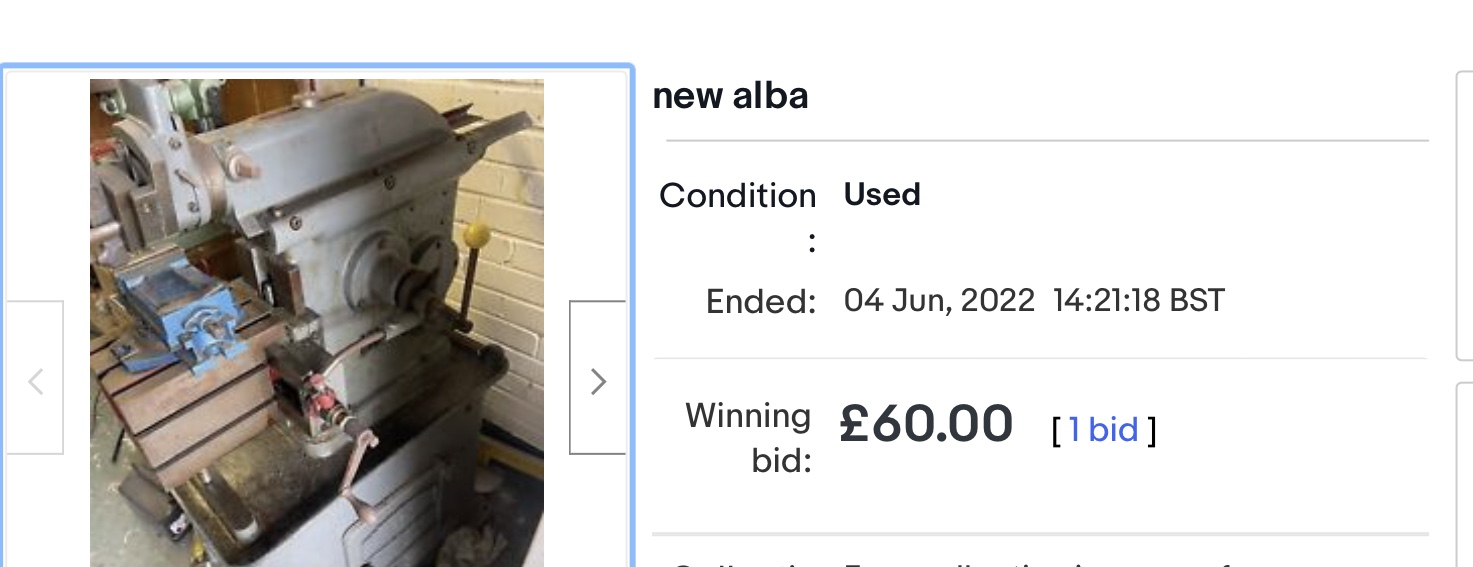Click the yellow lever knob in the photo
Viewport: 1473px width, 567px height.
click(477, 236)
